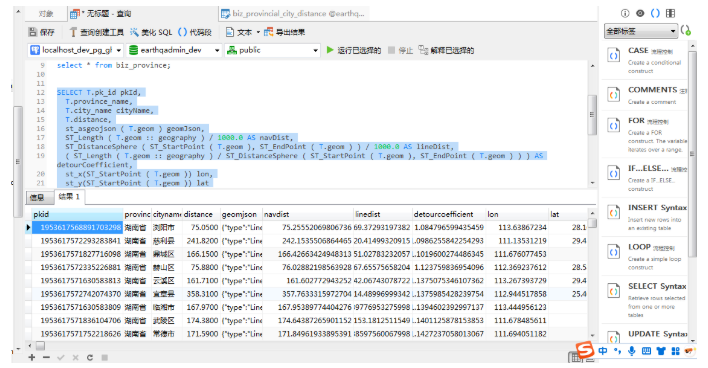Click the Sogou S input method icon
The image size is (708, 368).
(x=585, y=350)
